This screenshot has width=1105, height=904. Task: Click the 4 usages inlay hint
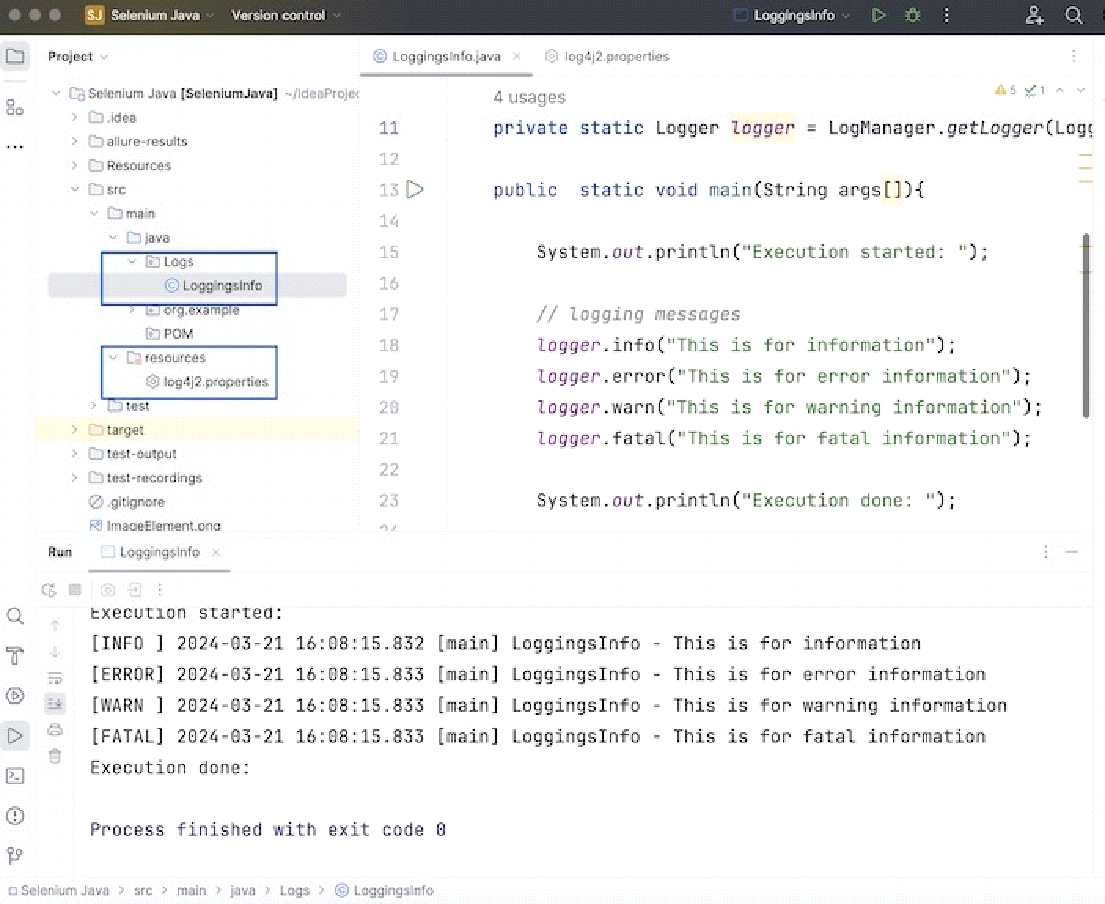point(529,97)
